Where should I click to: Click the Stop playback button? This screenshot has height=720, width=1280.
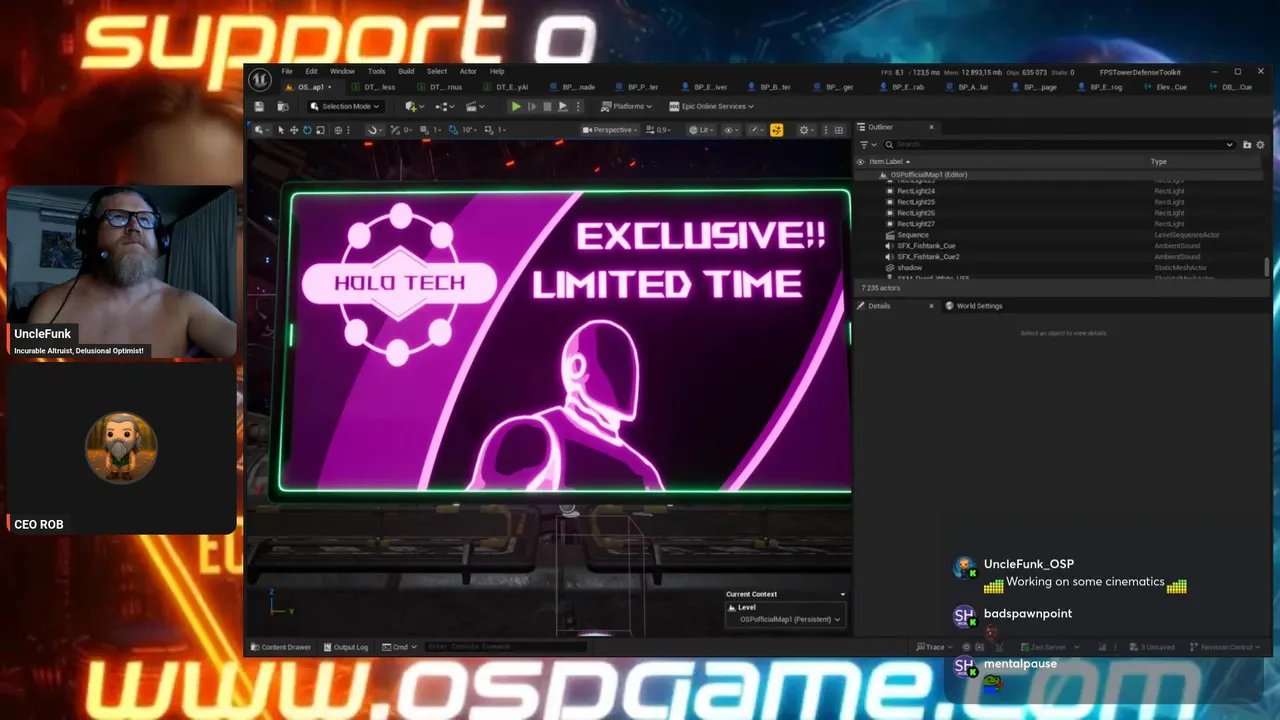[x=547, y=106]
